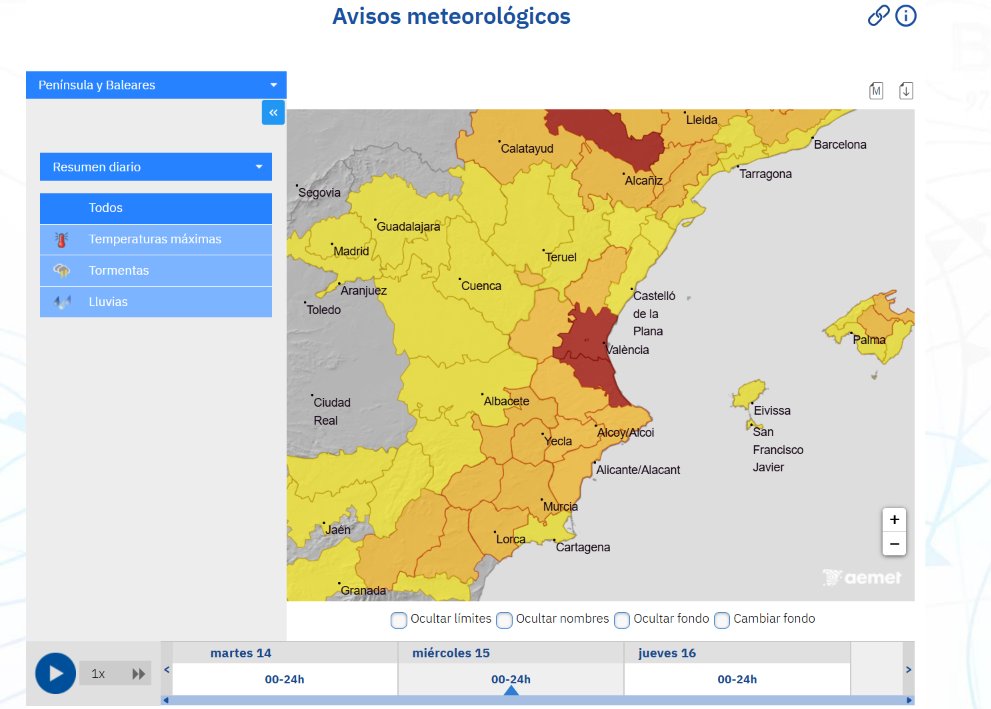Check Ocultar nombres checkbox

coord(504,620)
